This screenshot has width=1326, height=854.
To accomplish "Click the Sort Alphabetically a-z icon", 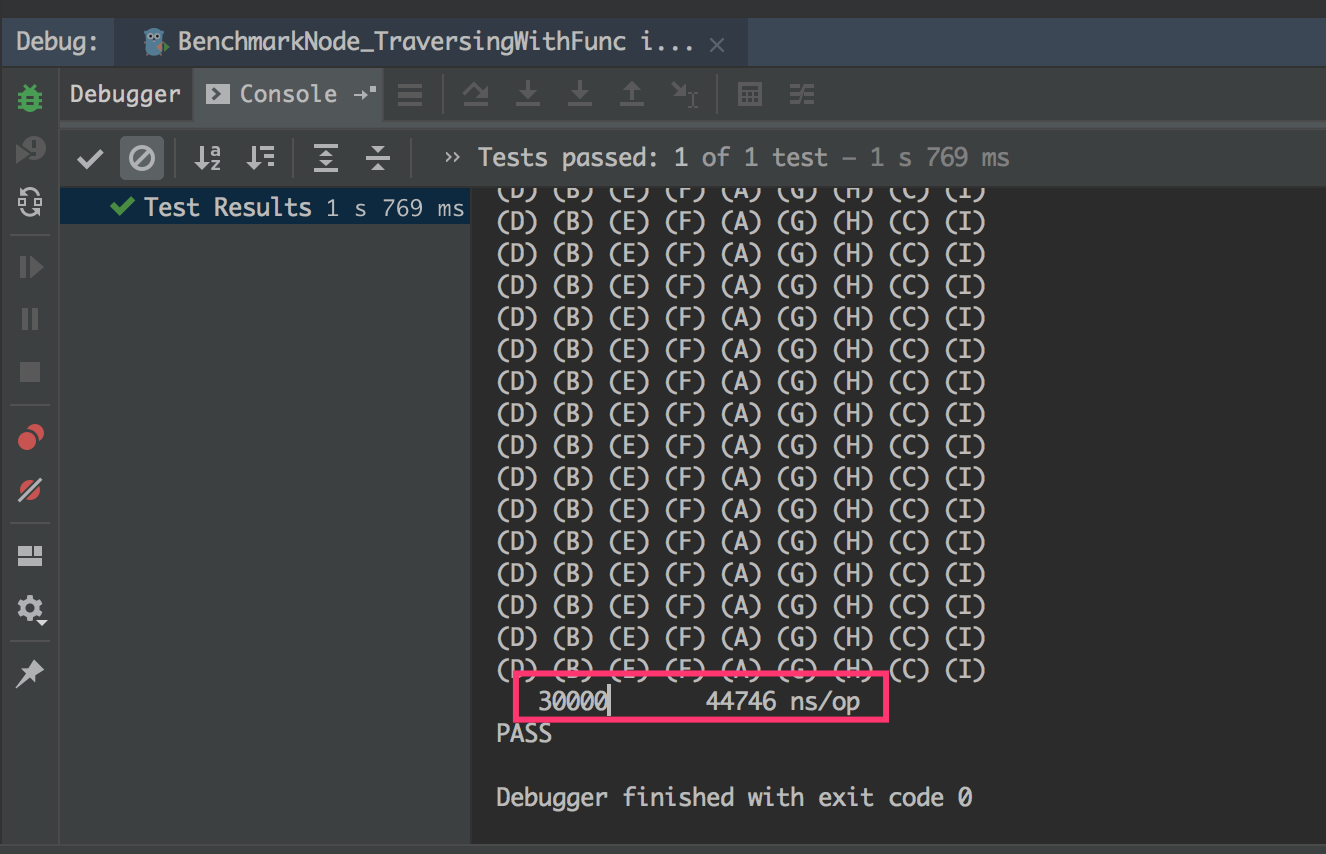I will pyautogui.click(x=207, y=157).
